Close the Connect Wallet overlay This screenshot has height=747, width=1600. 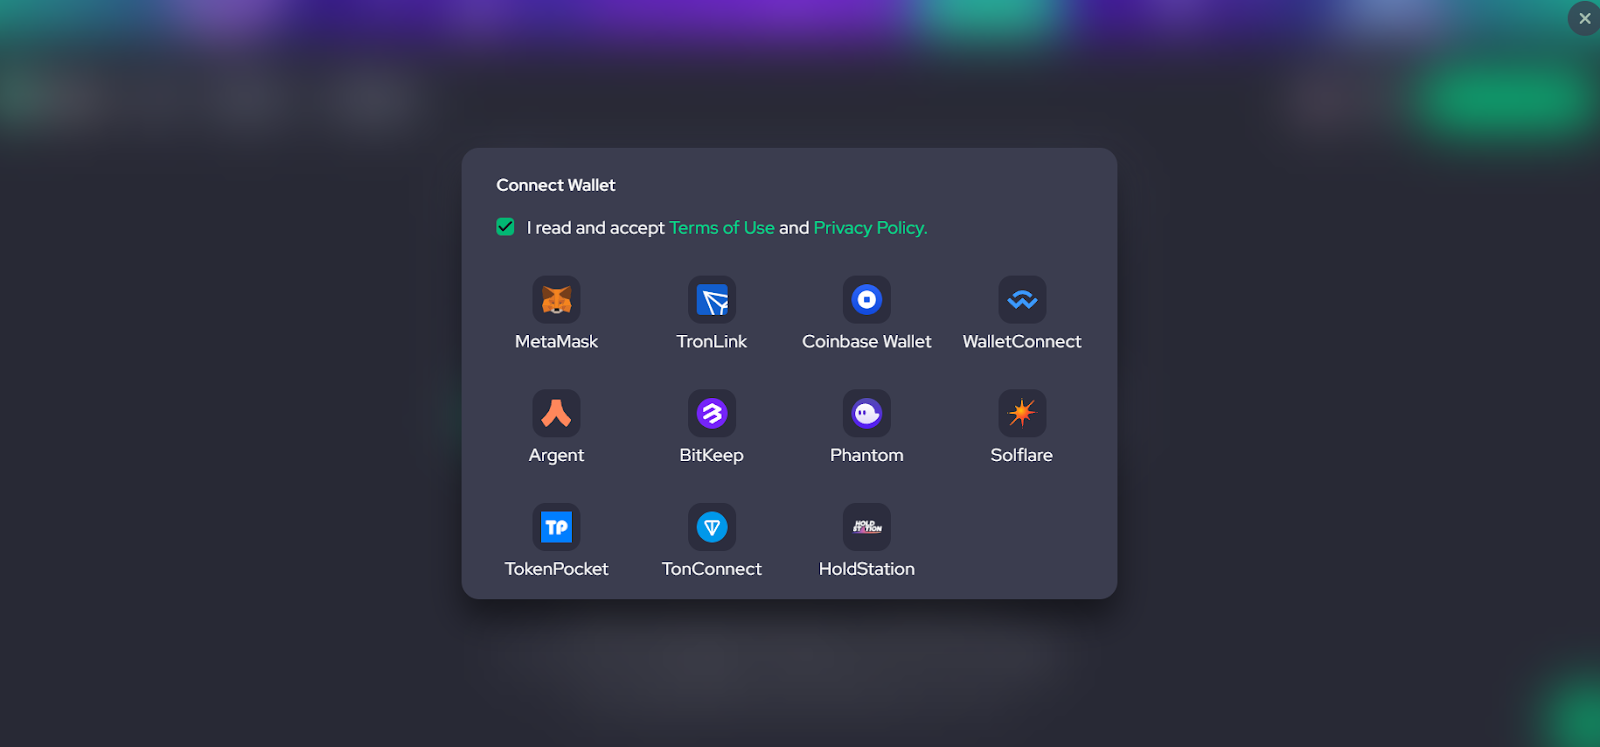pos(1584,18)
